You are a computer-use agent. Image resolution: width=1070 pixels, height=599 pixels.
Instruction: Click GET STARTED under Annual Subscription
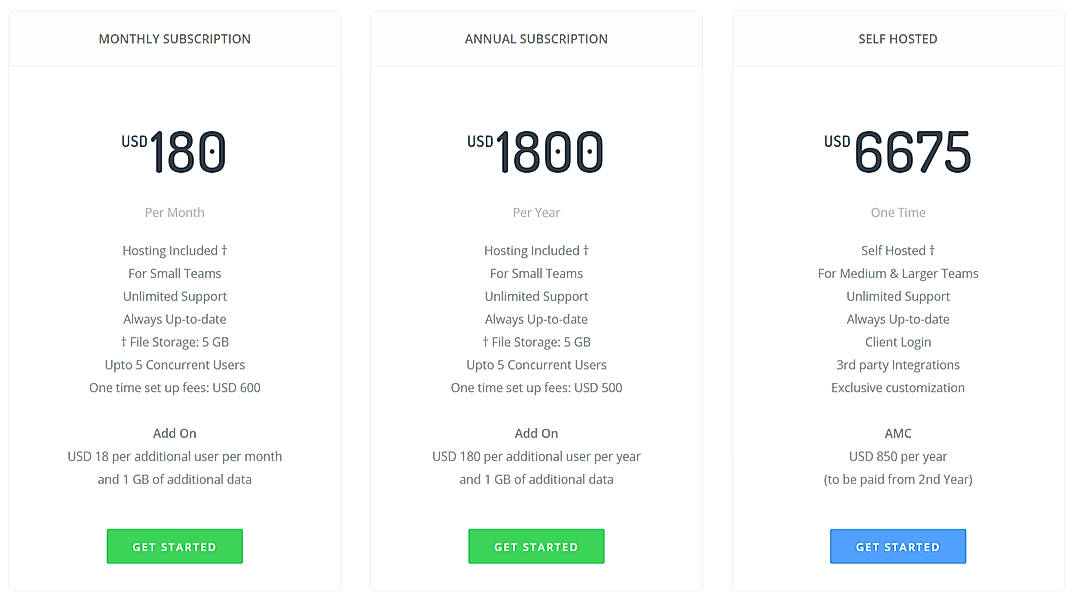536,546
